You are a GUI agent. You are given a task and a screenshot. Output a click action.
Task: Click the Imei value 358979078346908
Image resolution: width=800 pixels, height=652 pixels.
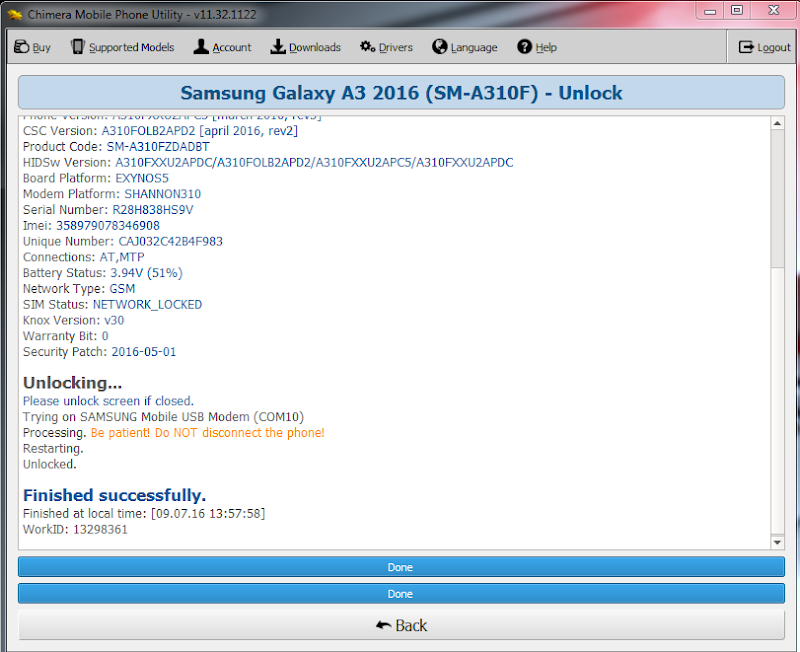[108, 225]
